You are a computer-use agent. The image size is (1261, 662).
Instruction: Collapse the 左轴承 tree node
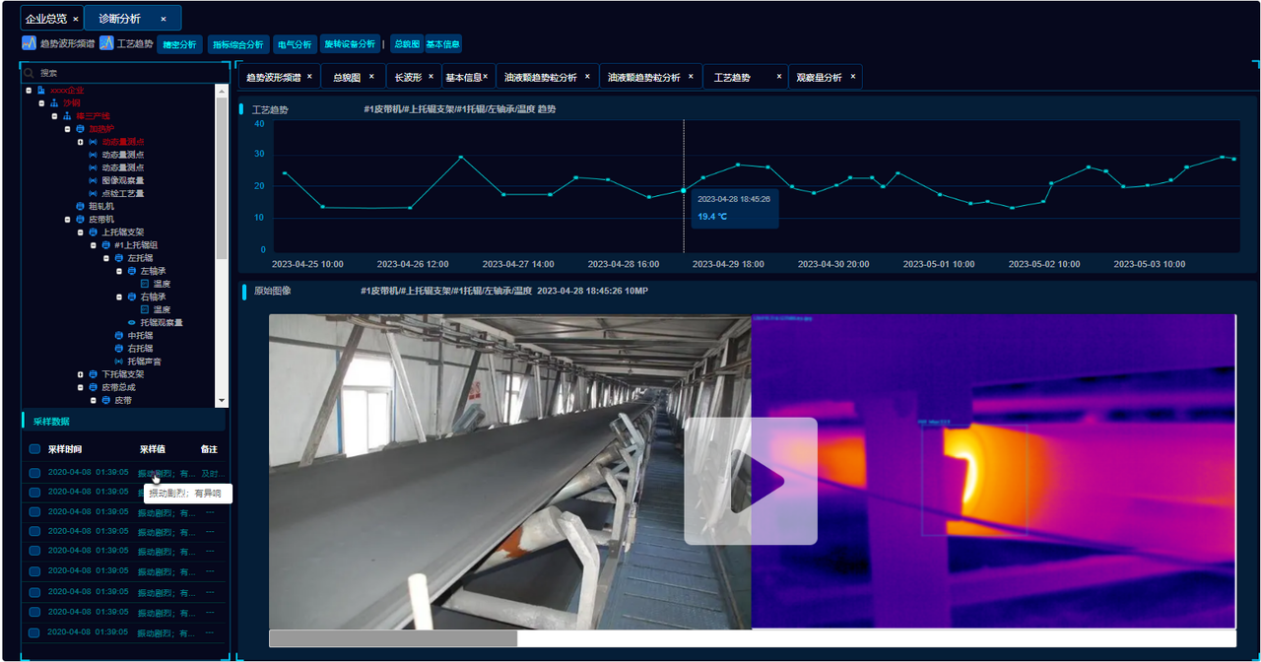pos(119,271)
